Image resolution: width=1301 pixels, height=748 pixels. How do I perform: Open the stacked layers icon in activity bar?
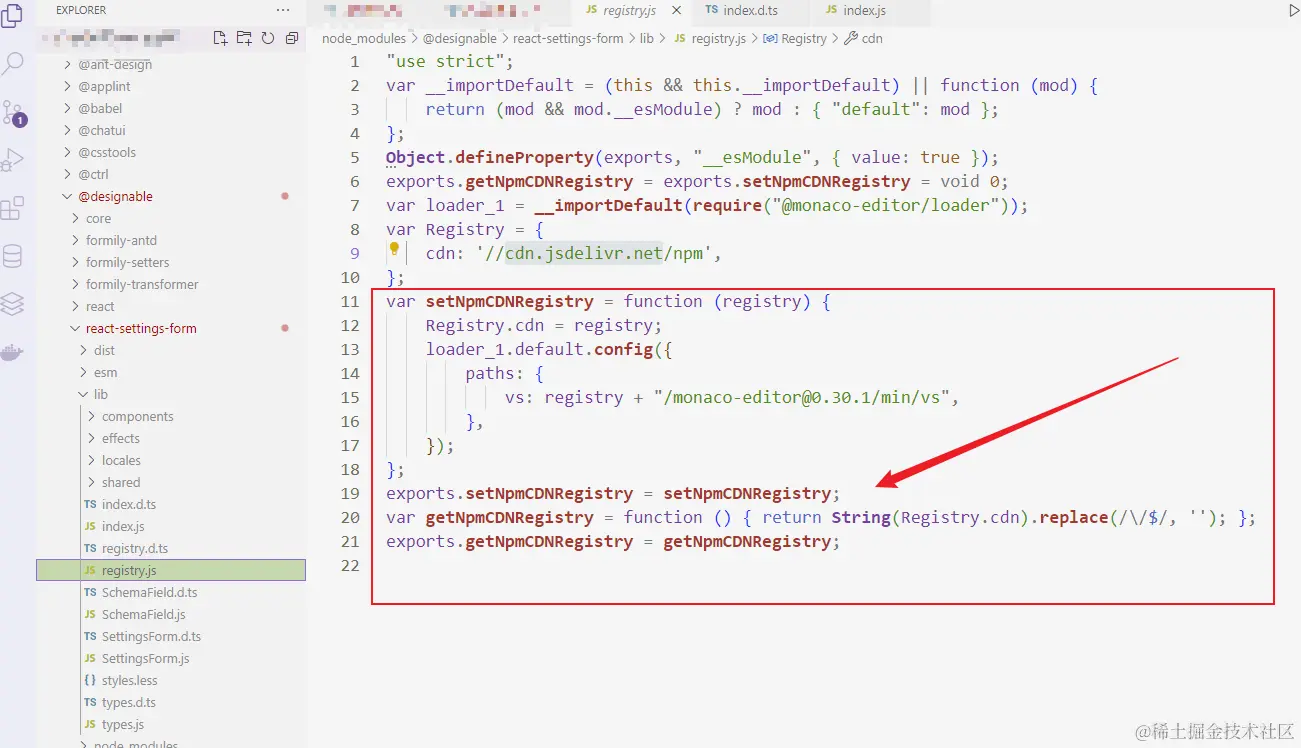[x=13, y=303]
